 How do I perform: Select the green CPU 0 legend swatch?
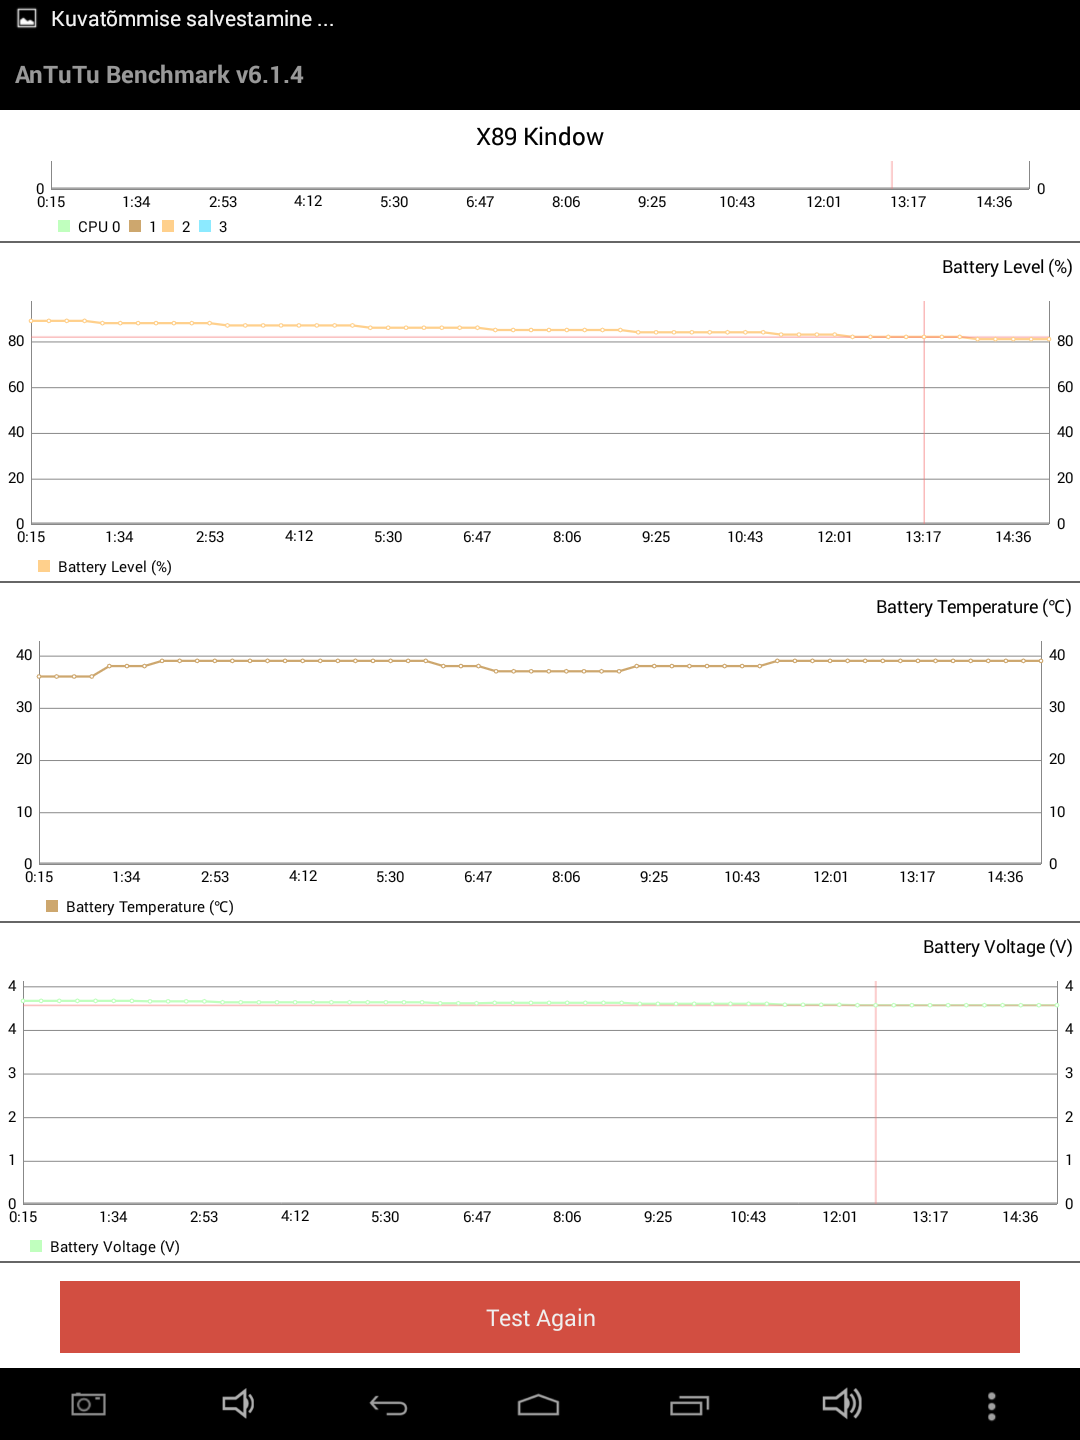(x=64, y=226)
